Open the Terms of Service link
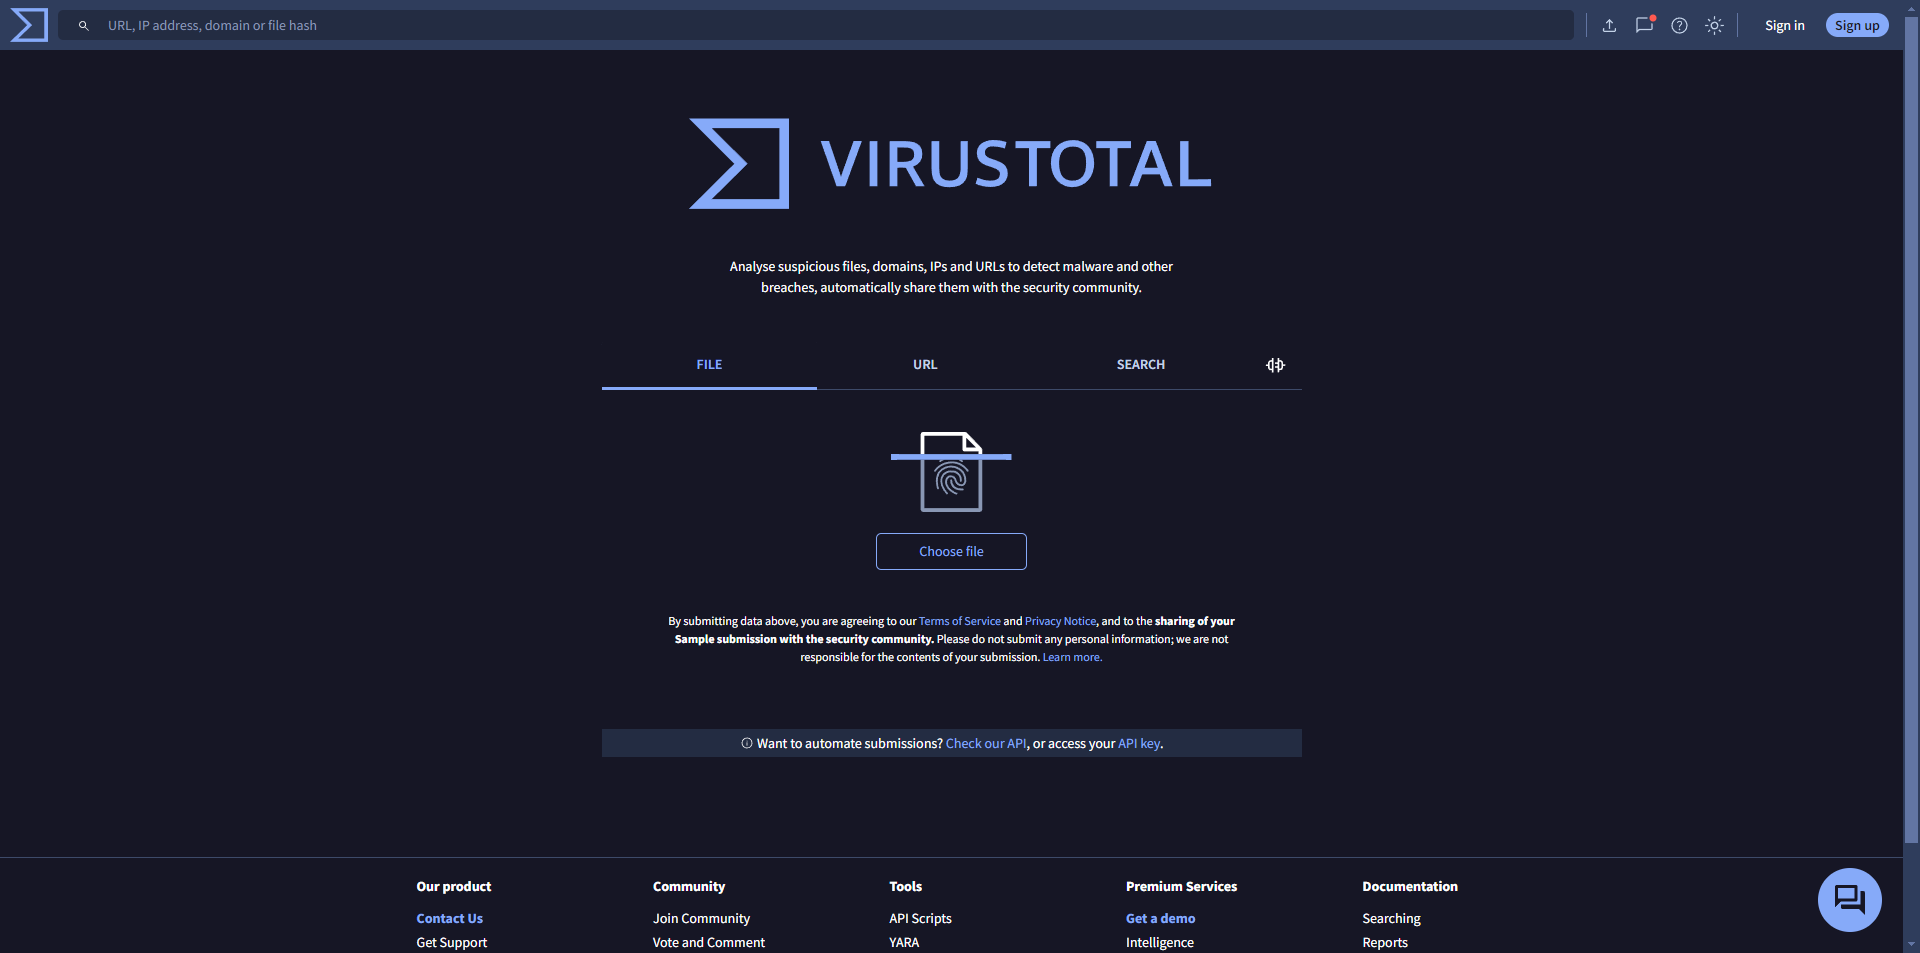1920x953 pixels. tap(959, 621)
